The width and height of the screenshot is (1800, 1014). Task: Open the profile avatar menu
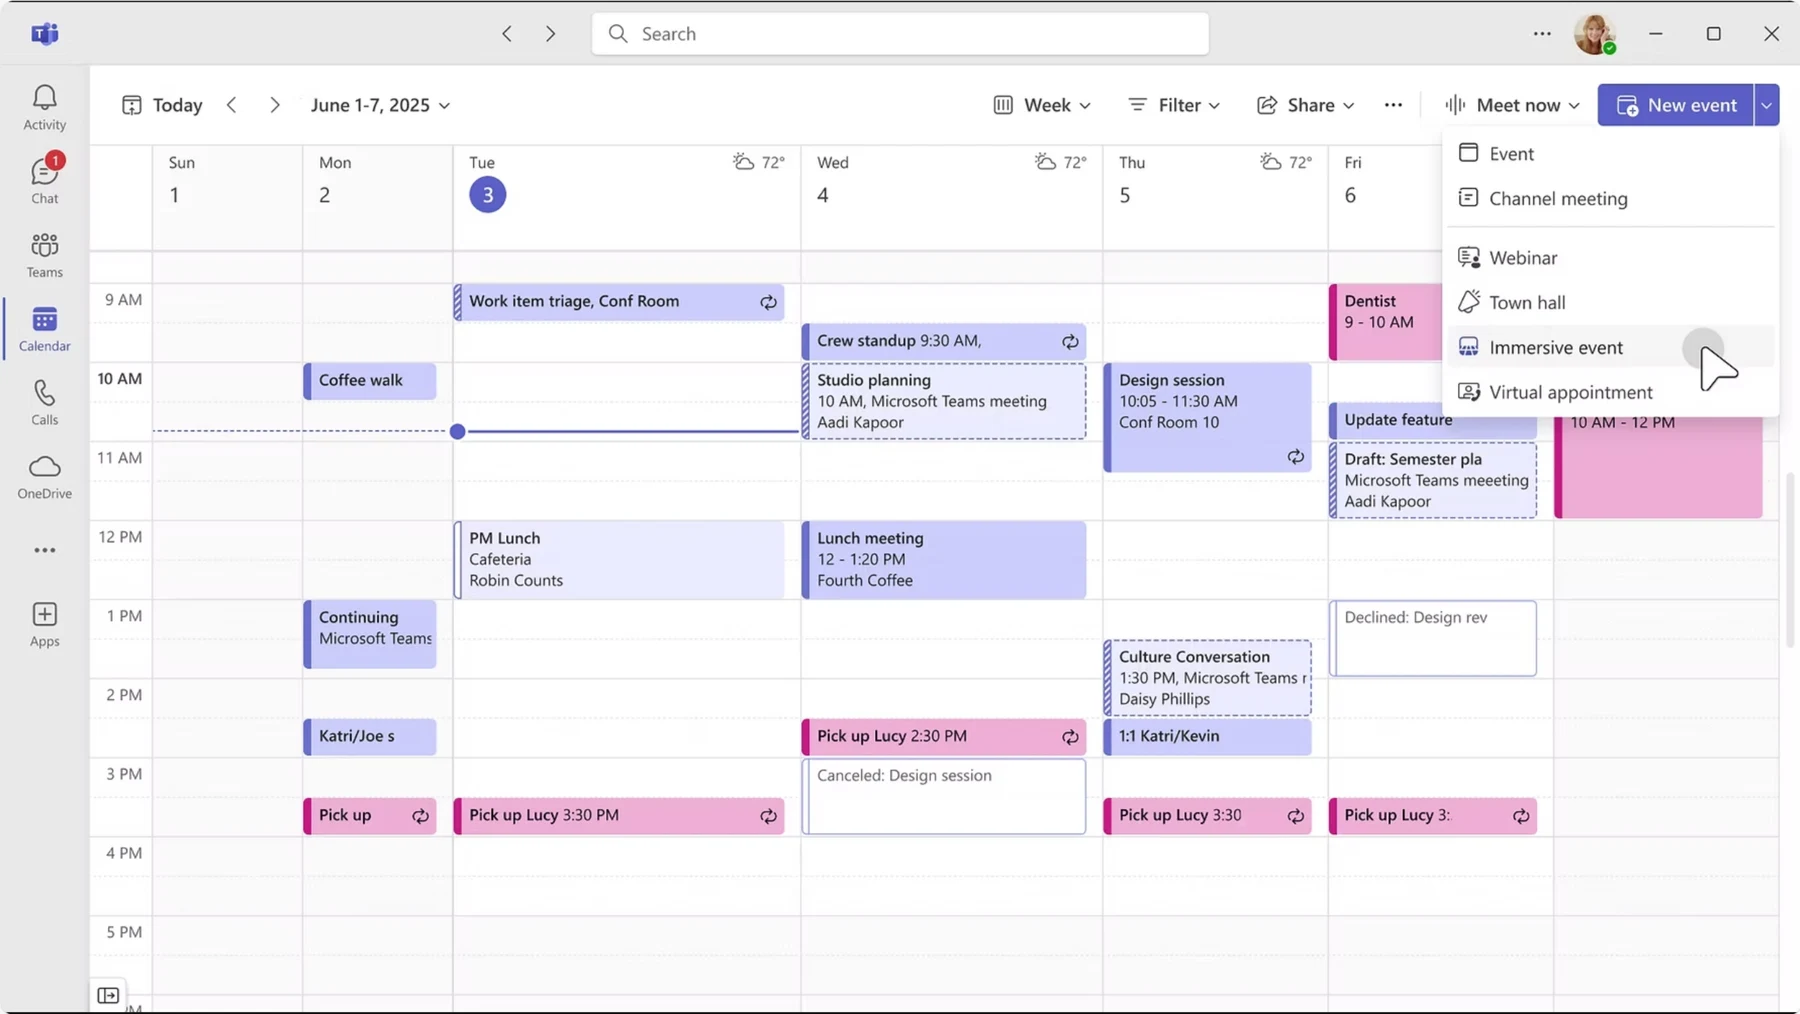[x=1595, y=34]
